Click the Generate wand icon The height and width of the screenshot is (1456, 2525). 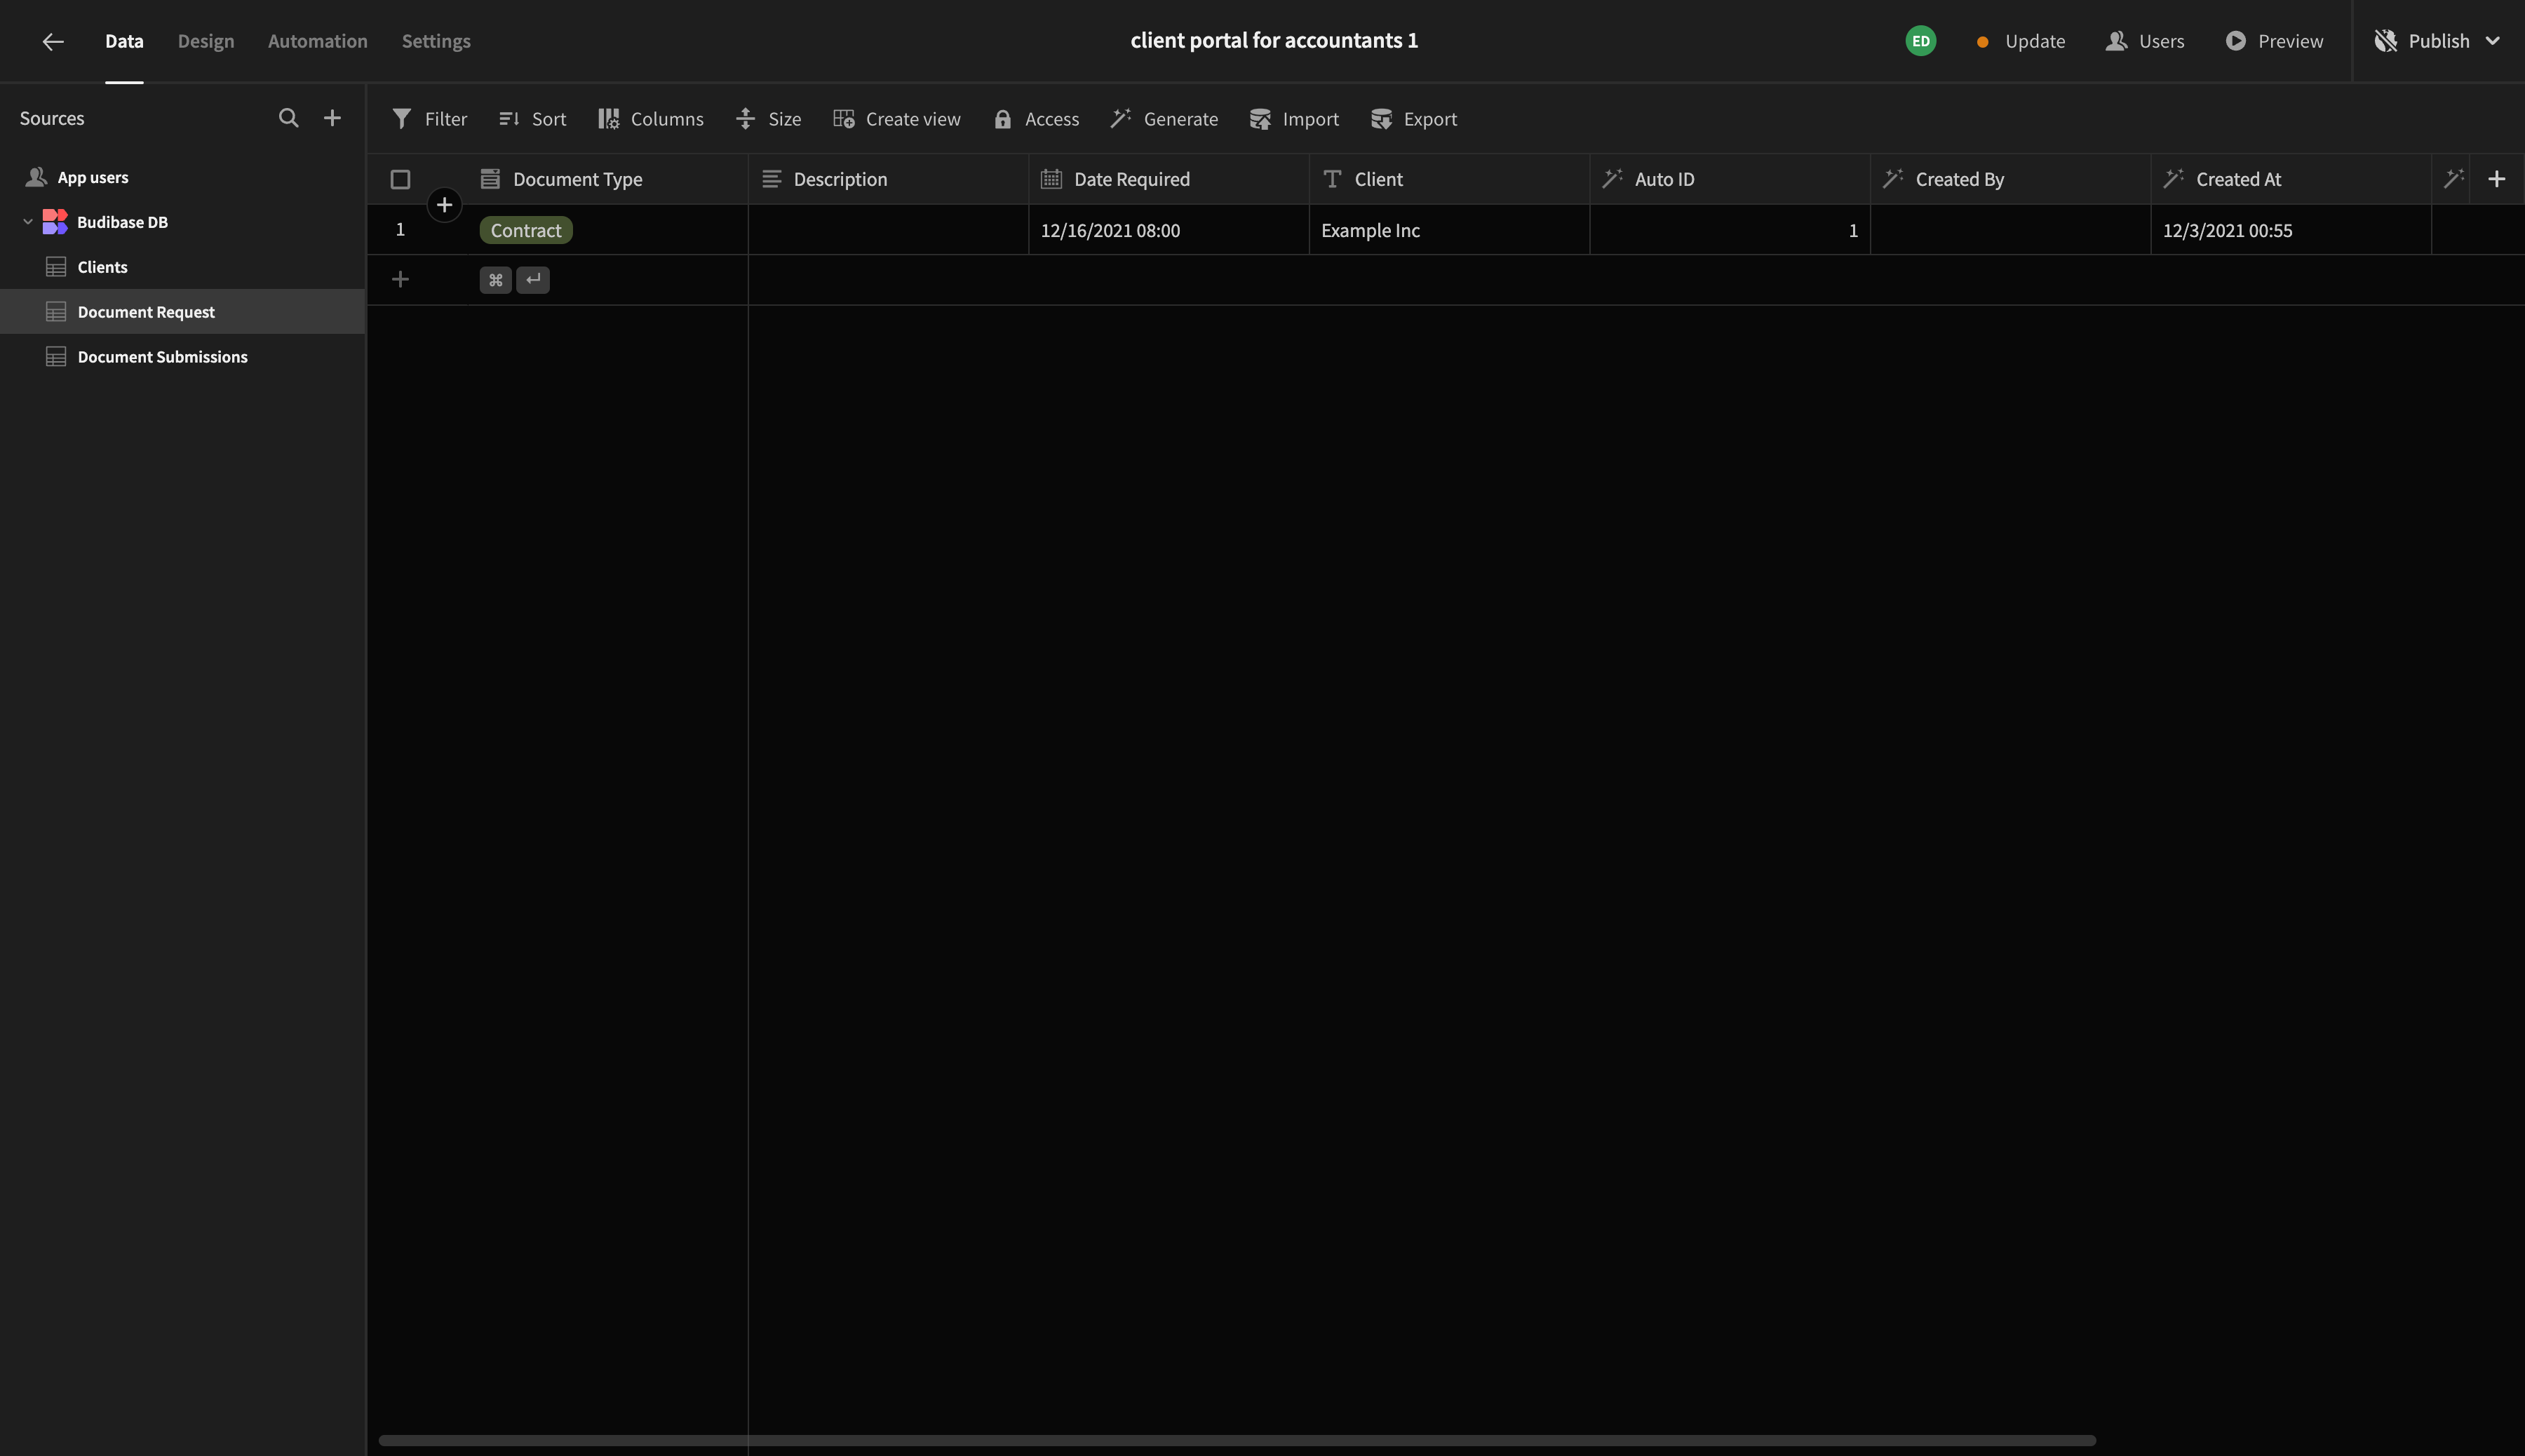(1121, 119)
